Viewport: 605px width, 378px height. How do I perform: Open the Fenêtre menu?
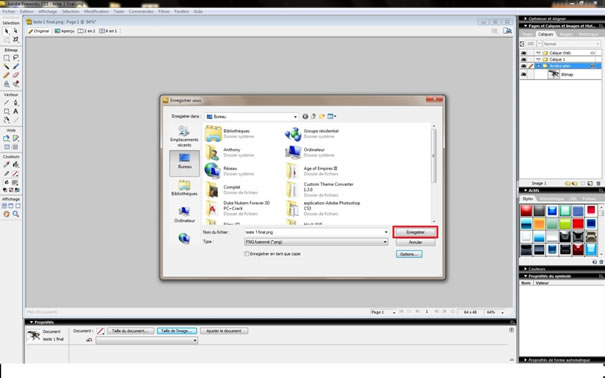pyautogui.click(x=181, y=12)
